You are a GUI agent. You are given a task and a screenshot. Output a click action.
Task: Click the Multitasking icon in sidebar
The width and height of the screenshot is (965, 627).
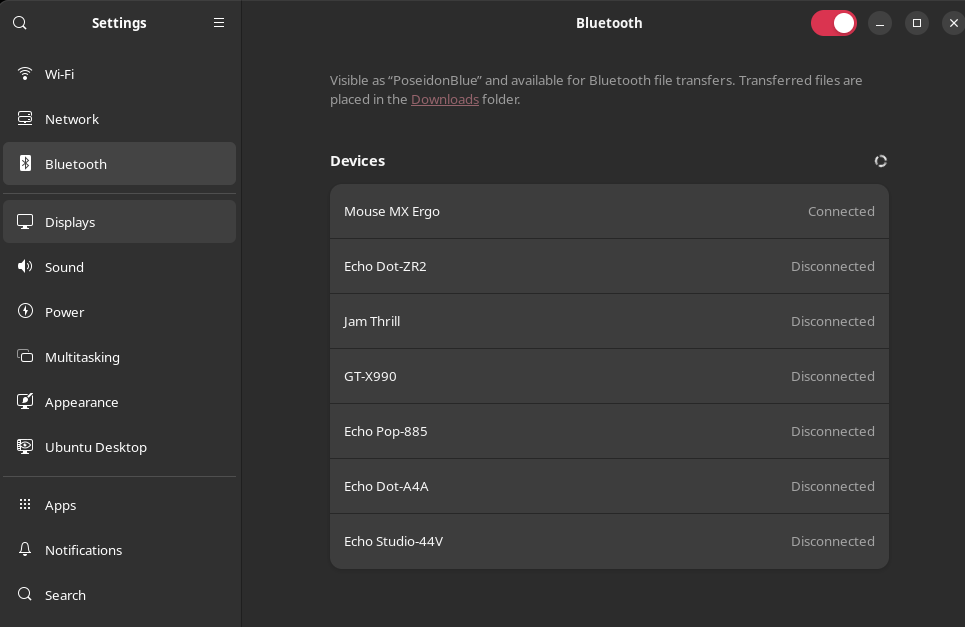pyautogui.click(x=26, y=357)
